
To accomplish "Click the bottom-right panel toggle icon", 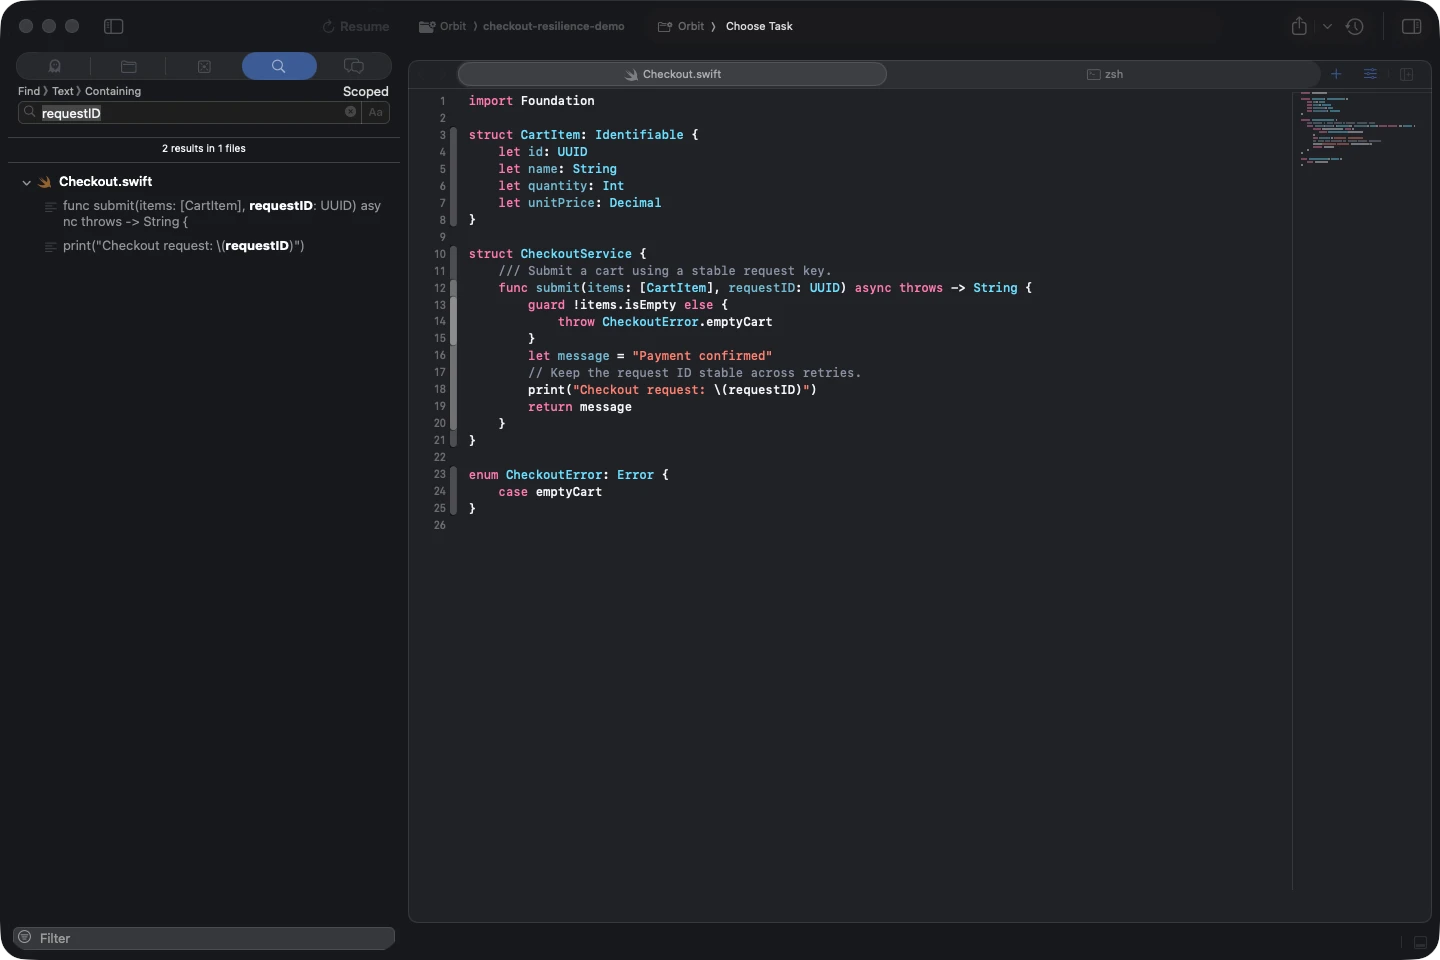I will (1420, 942).
